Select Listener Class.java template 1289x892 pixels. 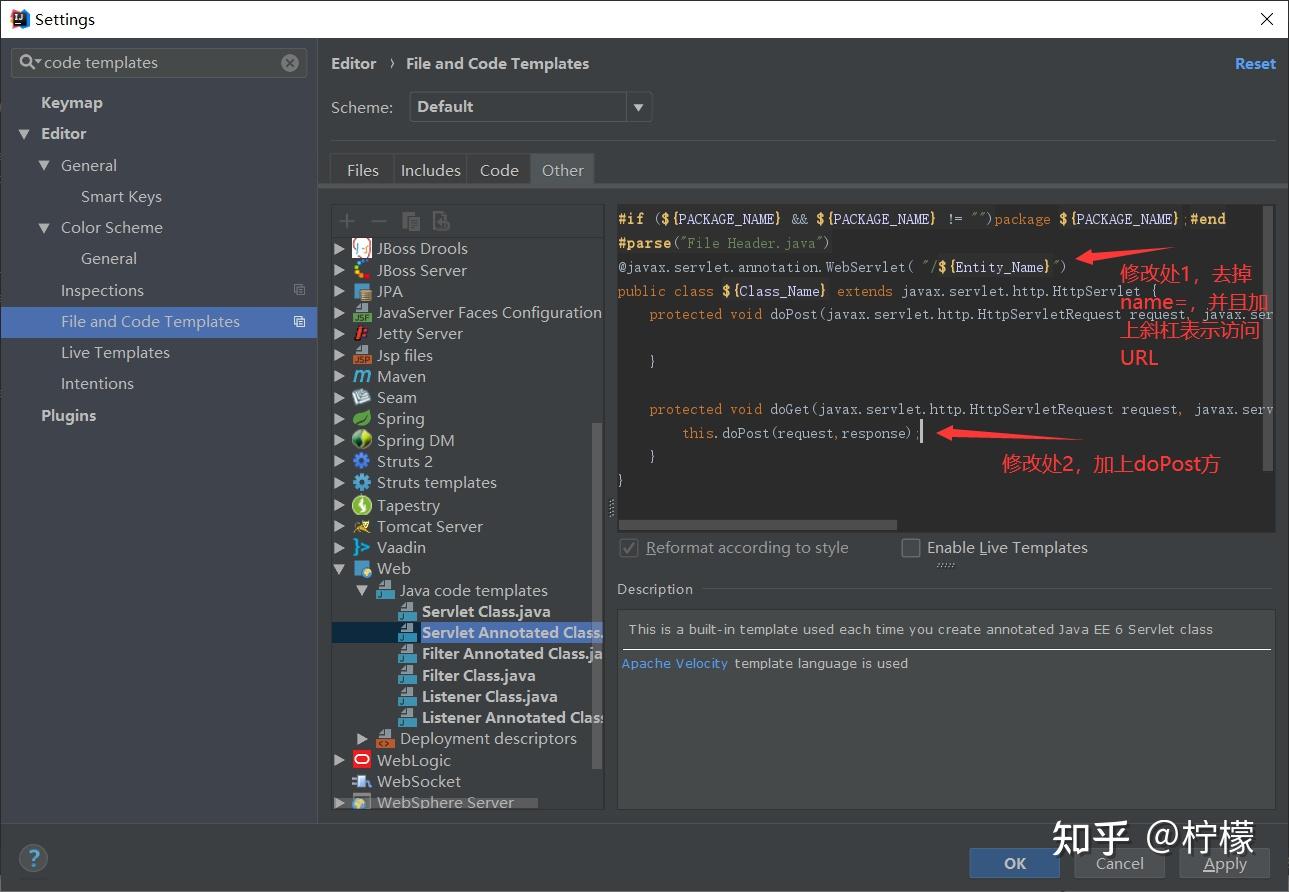[x=490, y=697]
